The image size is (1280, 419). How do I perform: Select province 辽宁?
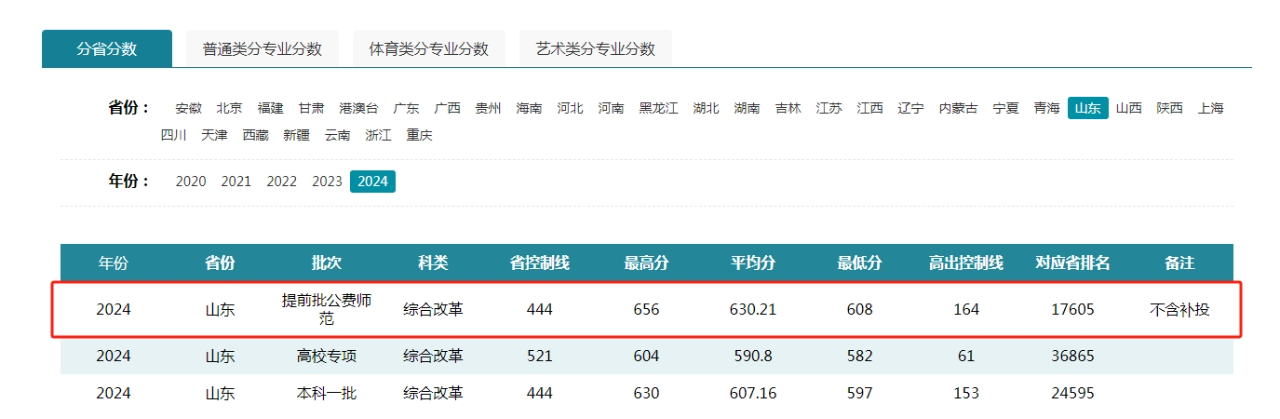[x=911, y=108]
